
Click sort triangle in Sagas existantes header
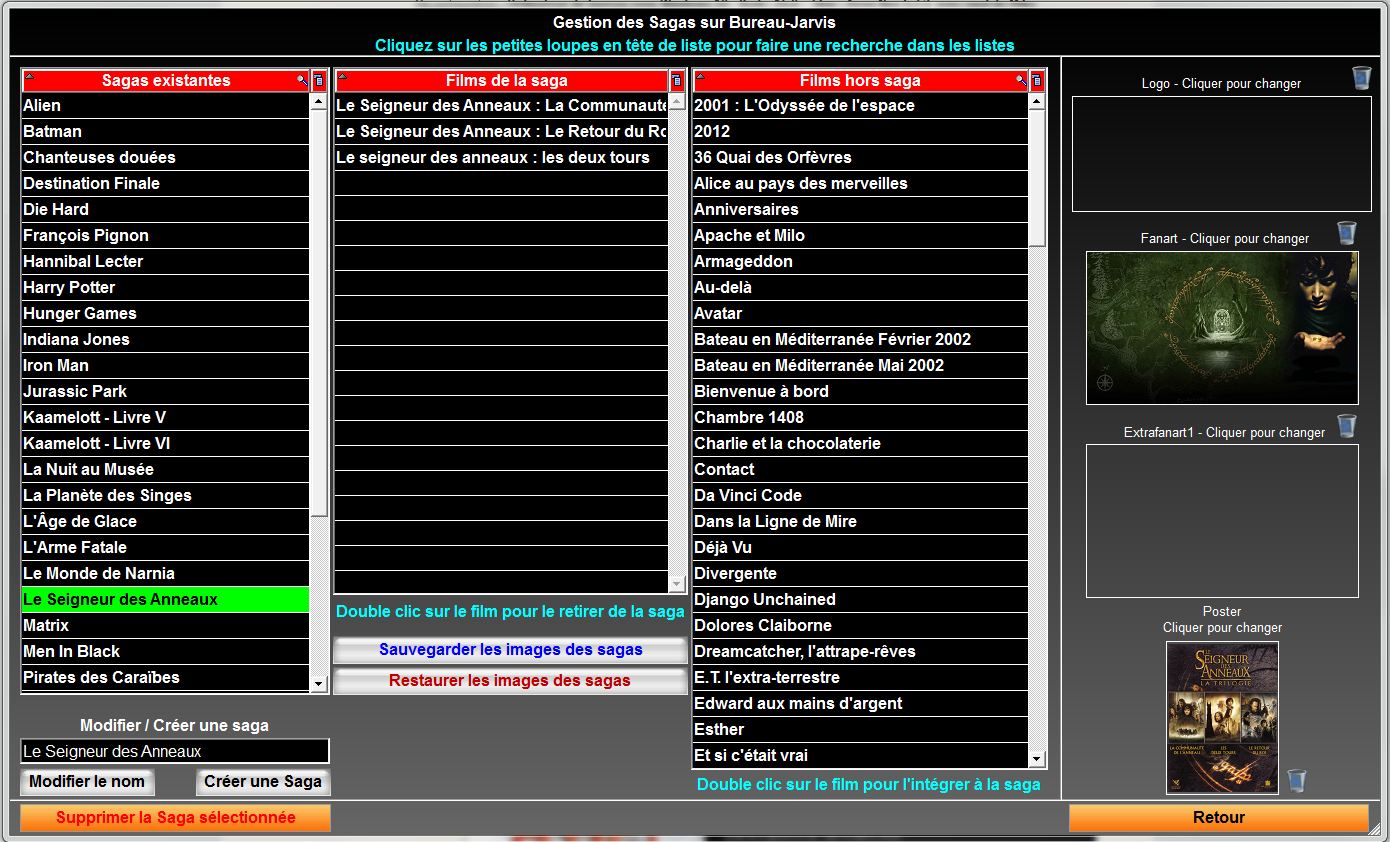coord(29,77)
